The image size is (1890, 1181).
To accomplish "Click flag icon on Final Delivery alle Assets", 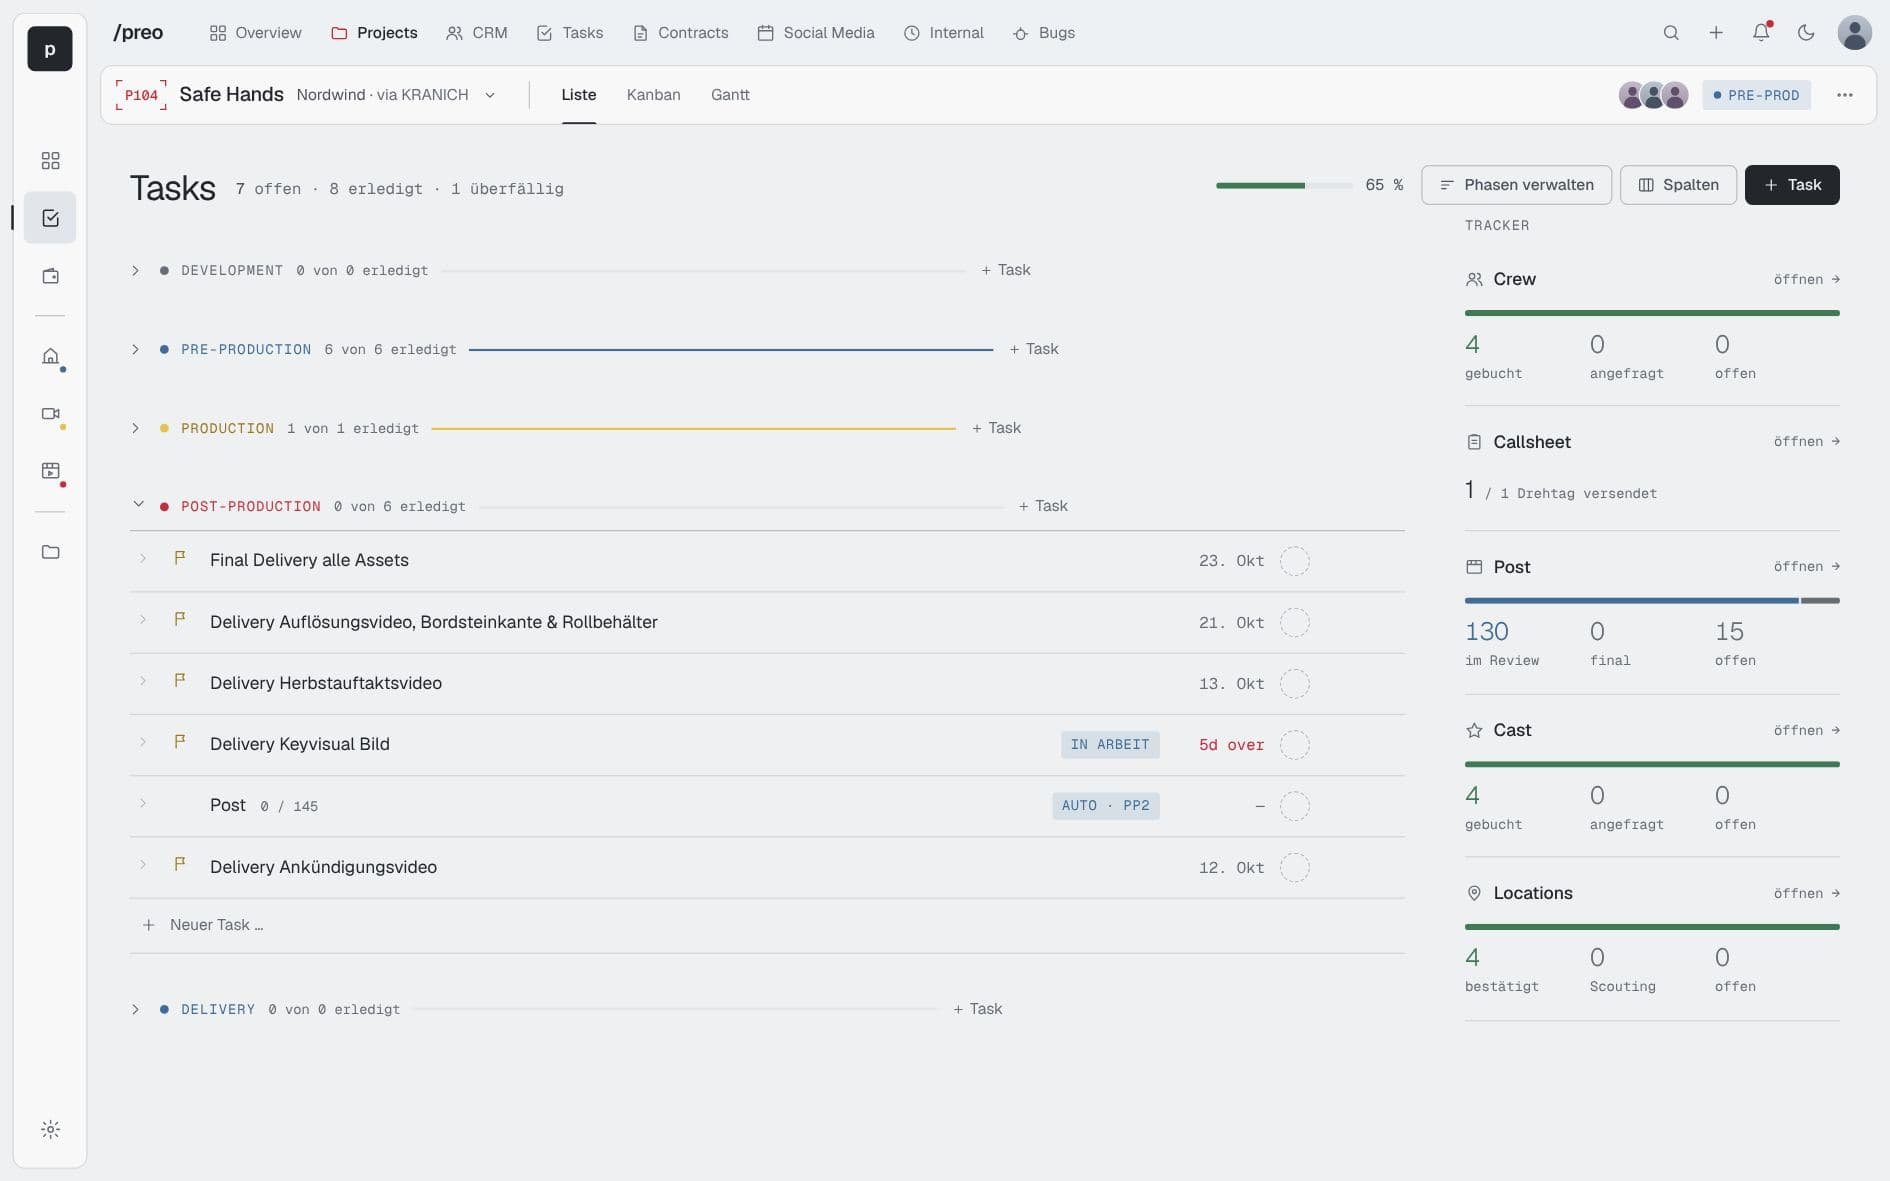I will 180,558.
